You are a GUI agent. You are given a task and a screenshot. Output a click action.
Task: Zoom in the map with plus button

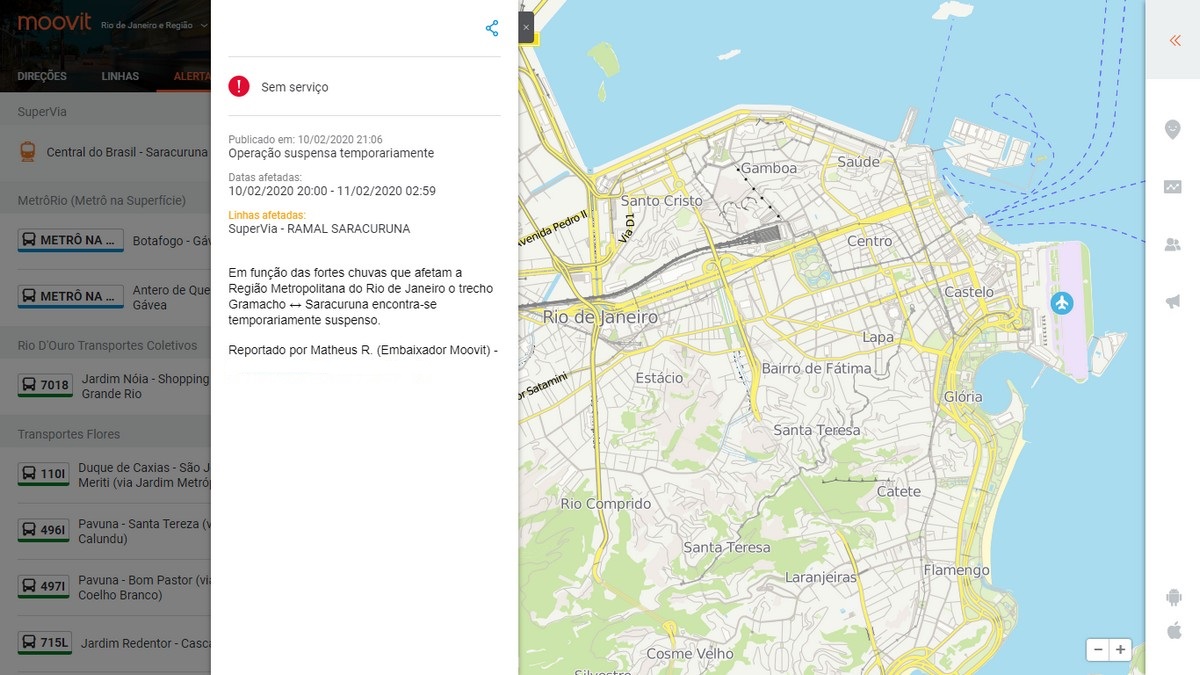[1120, 649]
